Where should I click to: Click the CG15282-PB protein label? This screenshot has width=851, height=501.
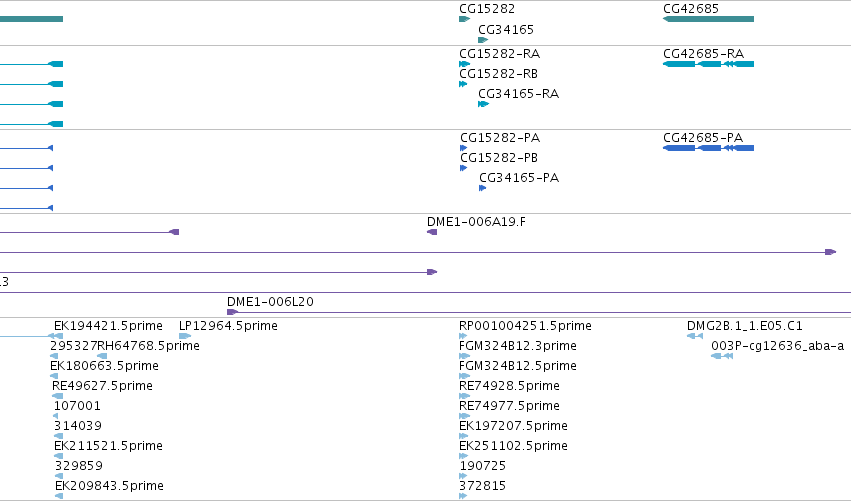(499, 158)
